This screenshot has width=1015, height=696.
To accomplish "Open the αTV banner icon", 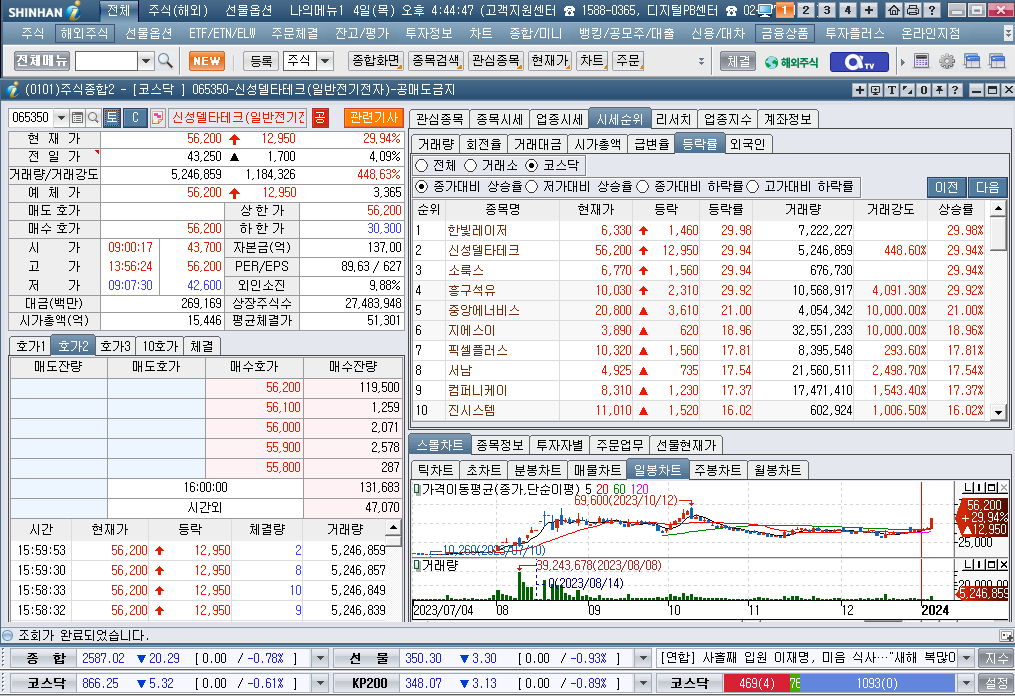I will [861, 62].
